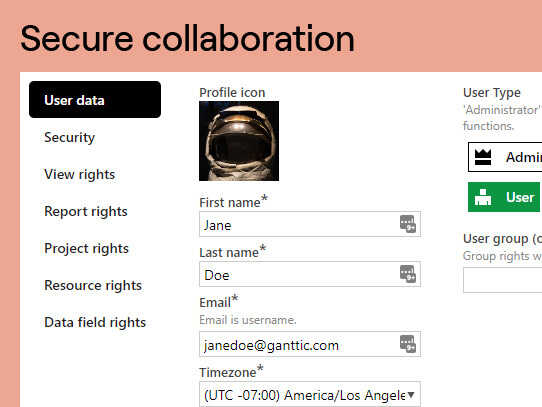Screen dimensions: 542x407
Task: Click the autofill icon in Email field
Action: [x=408, y=344]
